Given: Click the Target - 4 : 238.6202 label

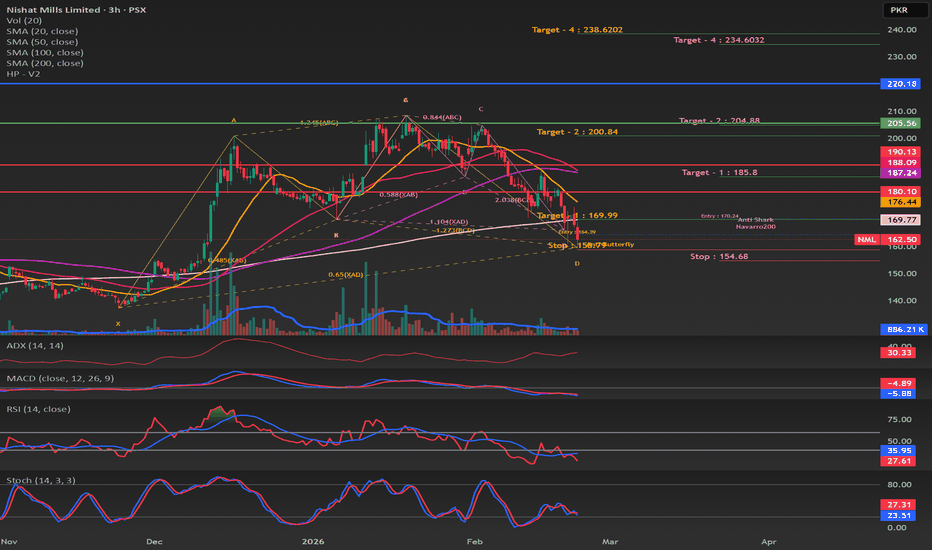Looking at the screenshot, I should [x=577, y=30].
